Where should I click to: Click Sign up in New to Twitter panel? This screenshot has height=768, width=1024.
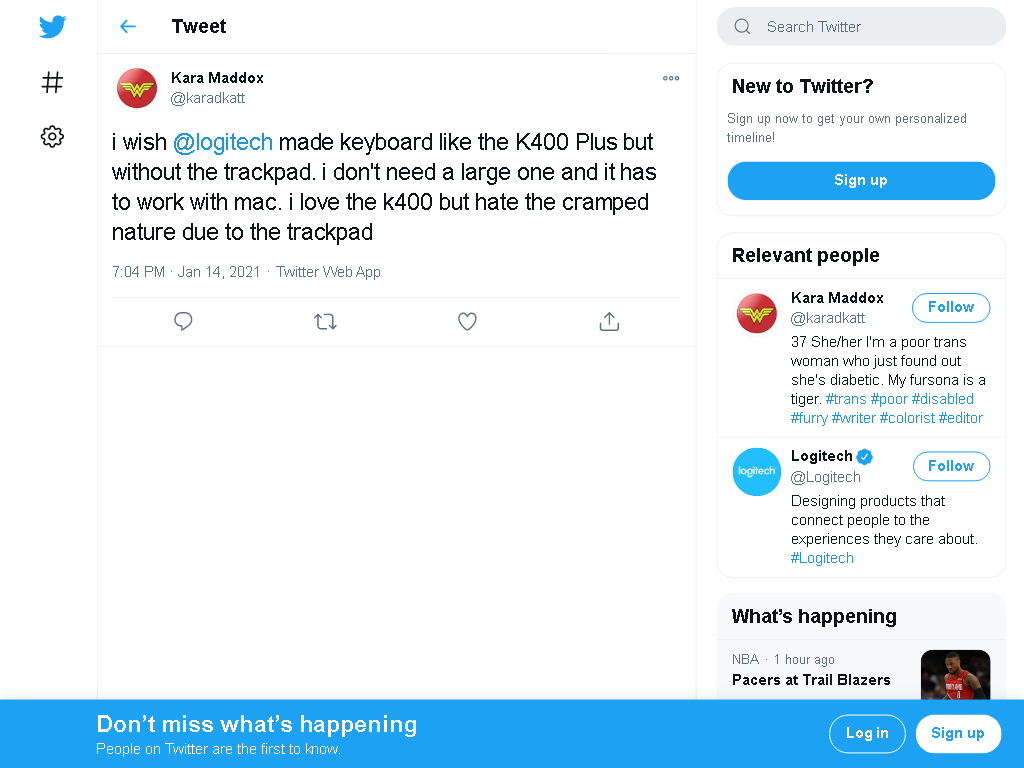coord(861,181)
